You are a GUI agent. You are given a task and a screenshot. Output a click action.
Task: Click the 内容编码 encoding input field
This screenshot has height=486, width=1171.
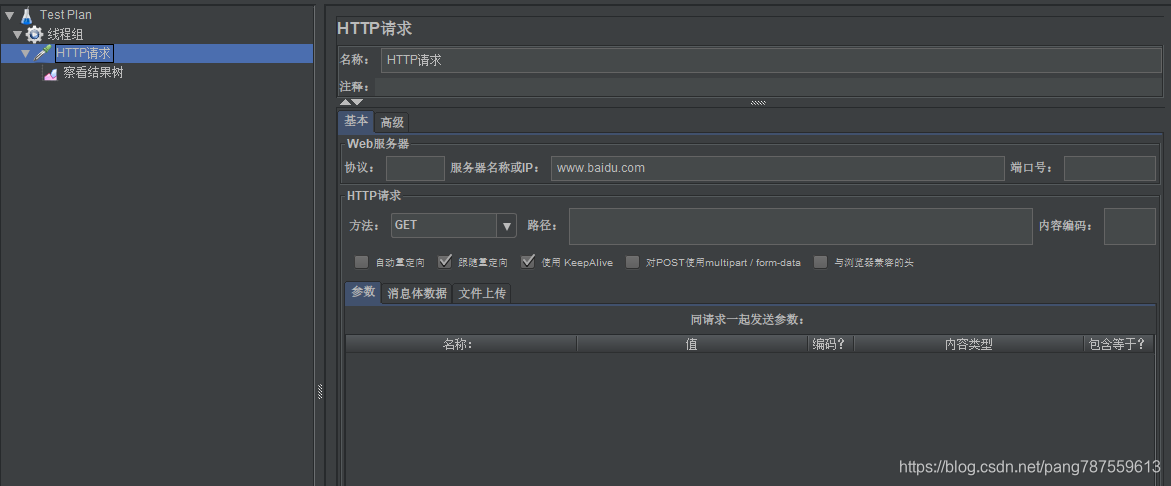pos(1129,226)
